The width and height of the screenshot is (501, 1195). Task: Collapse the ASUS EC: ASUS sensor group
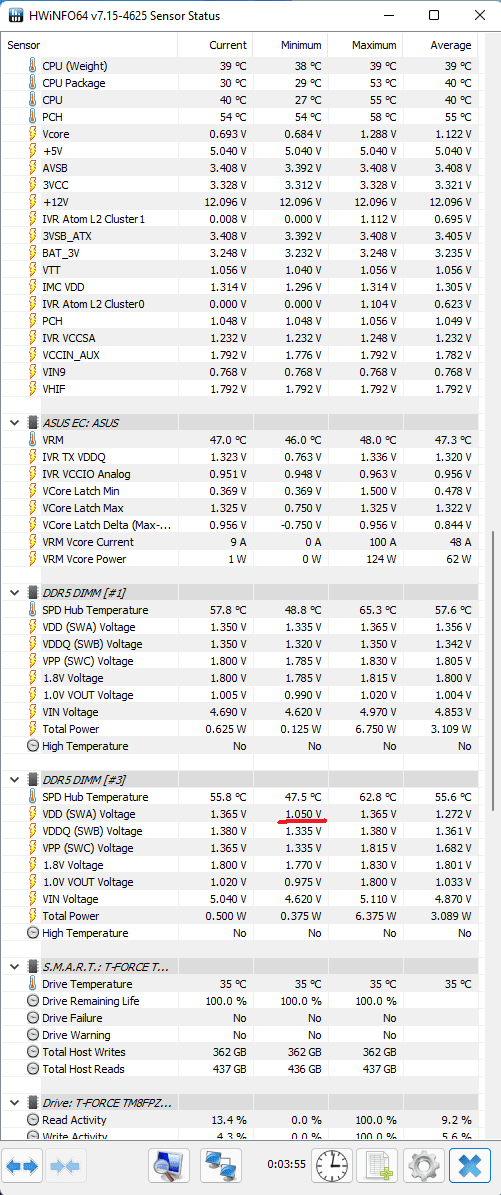(14, 422)
